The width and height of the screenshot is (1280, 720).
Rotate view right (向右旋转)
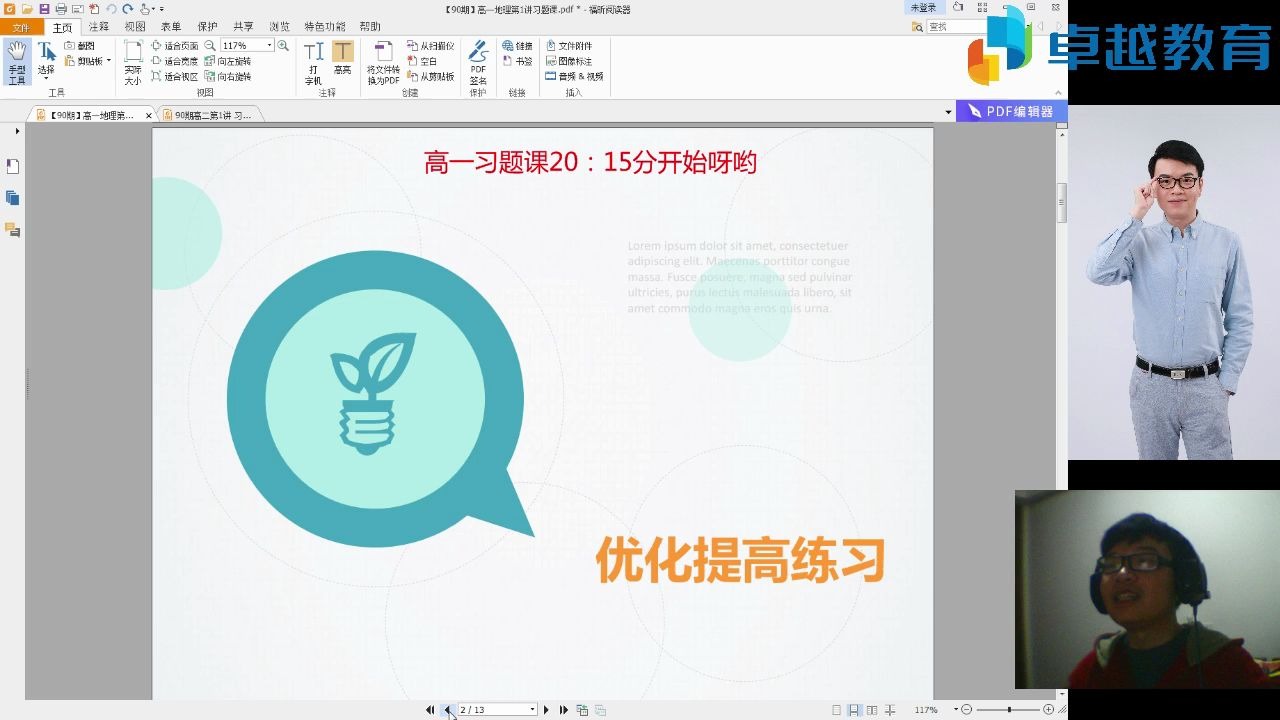(x=228, y=76)
